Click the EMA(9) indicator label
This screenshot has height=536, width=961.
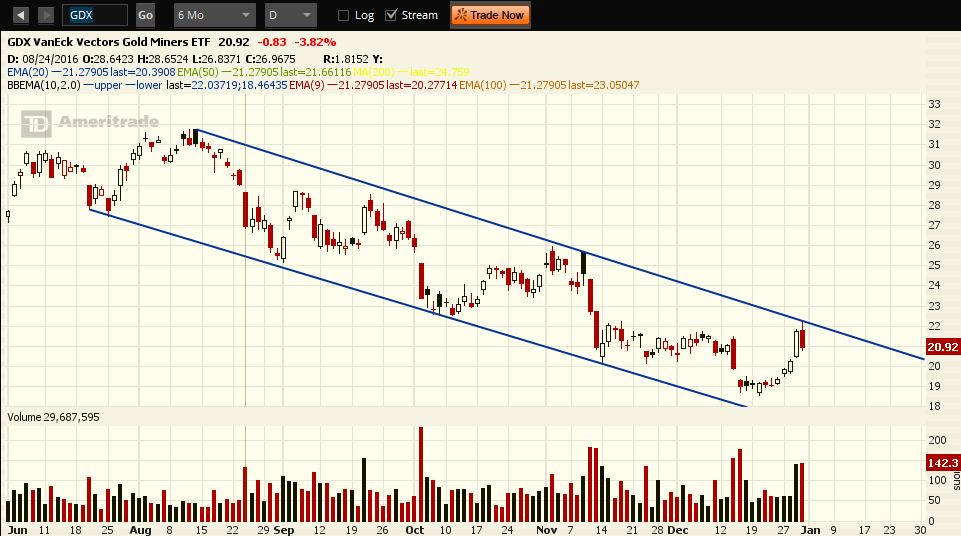[x=306, y=85]
